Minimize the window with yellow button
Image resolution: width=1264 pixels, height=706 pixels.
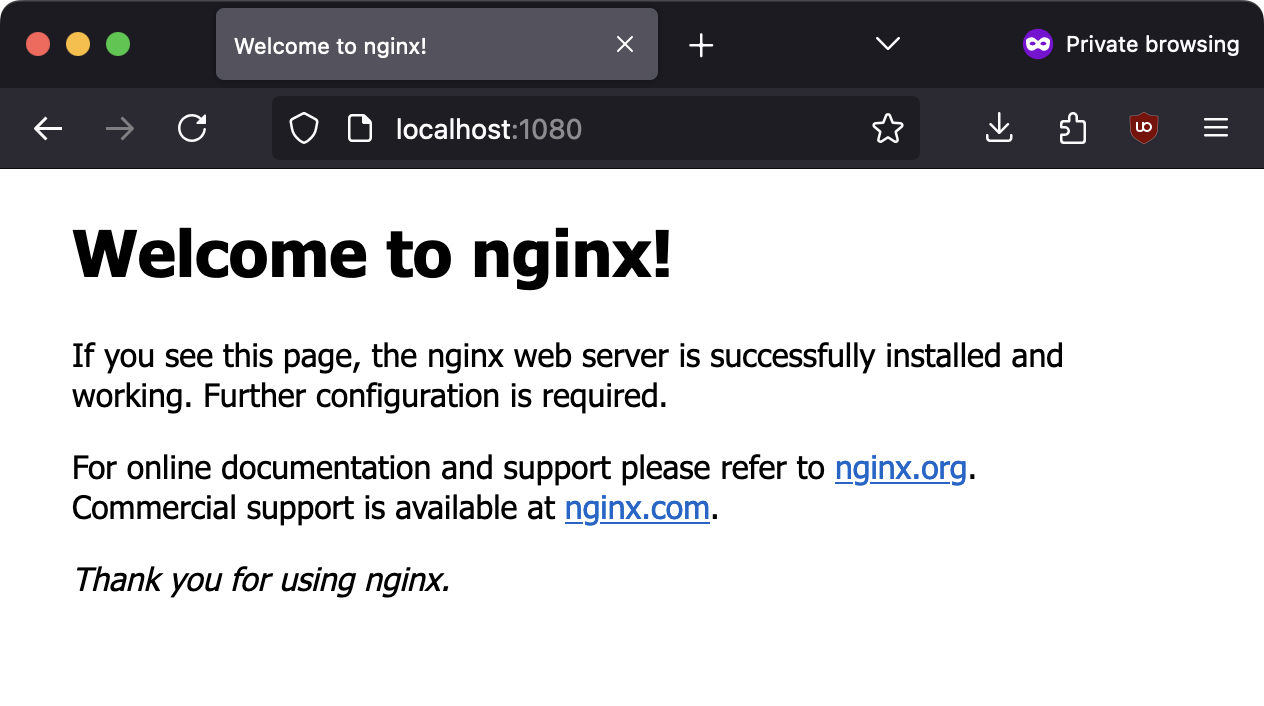coord(78,45)
